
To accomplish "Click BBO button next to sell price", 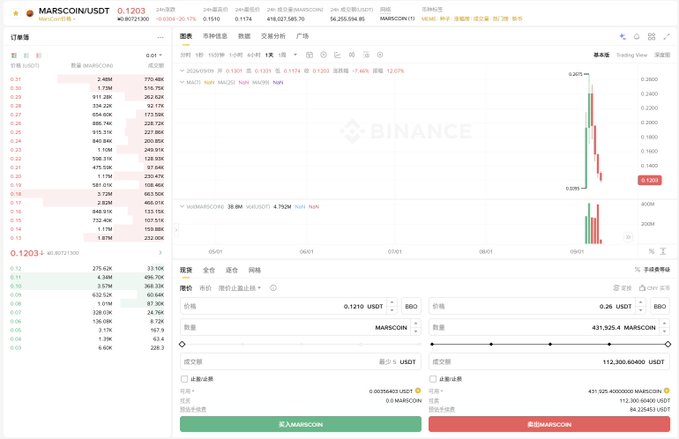I will (660, 306).
